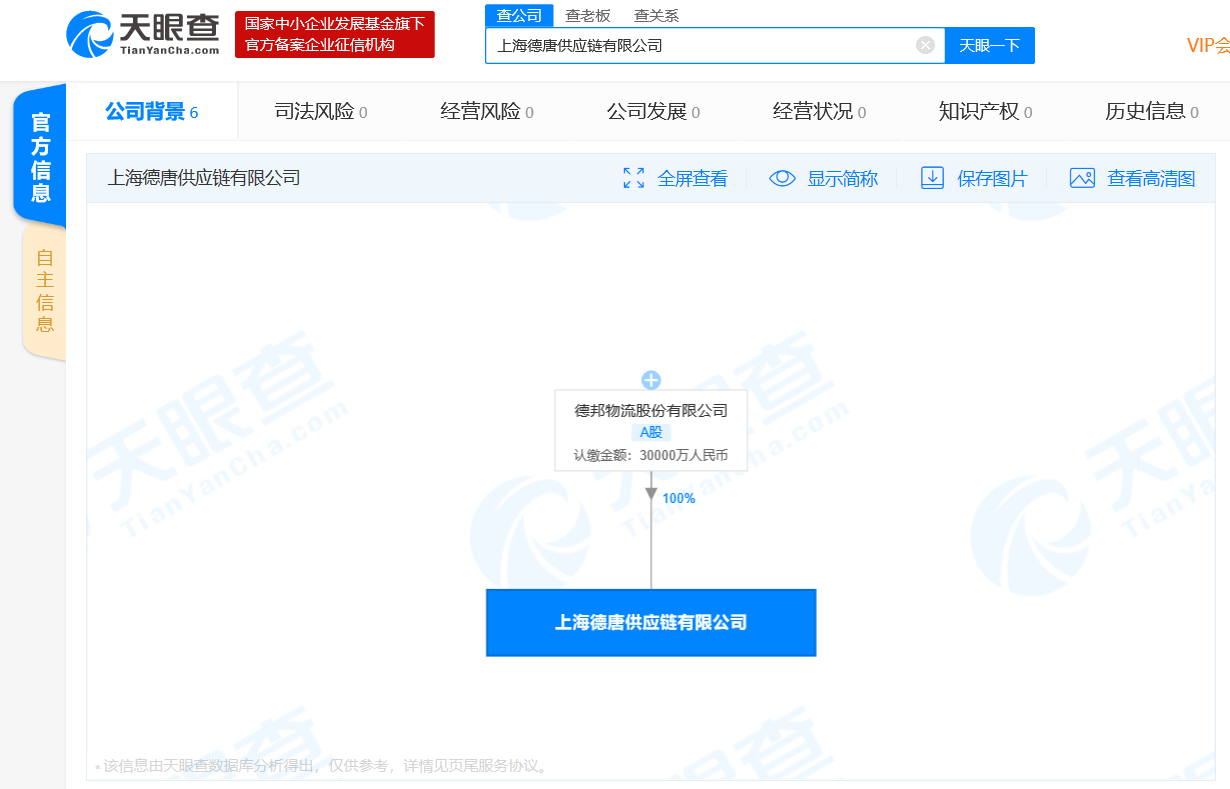Click the 查看高清图 link

[1151, 178]
